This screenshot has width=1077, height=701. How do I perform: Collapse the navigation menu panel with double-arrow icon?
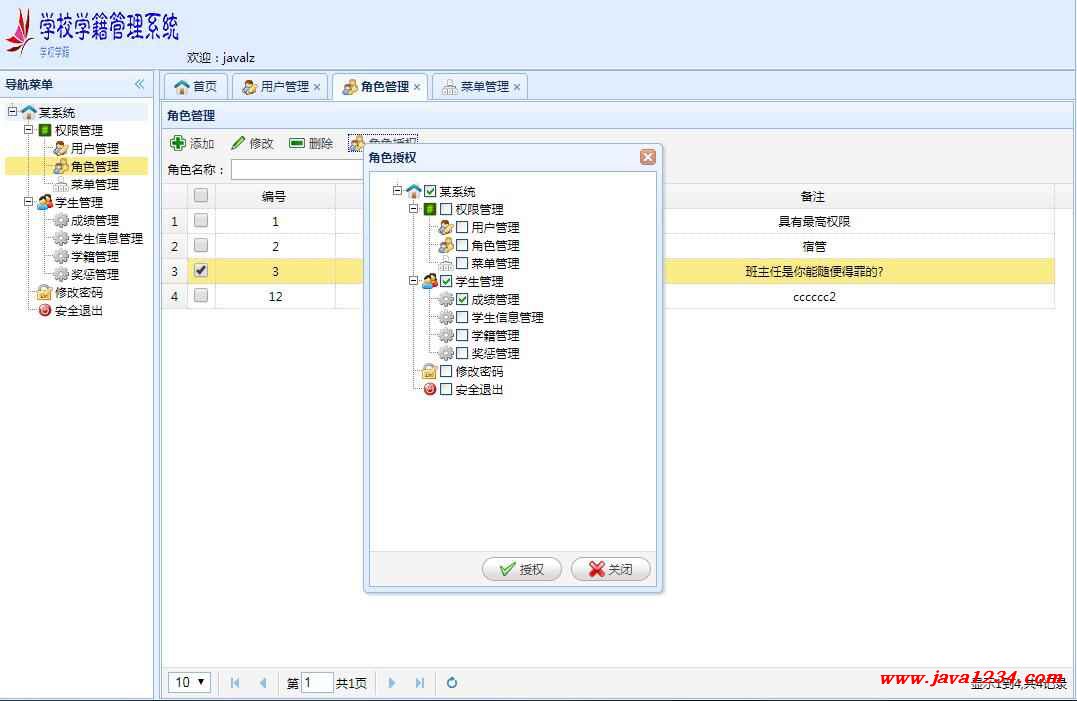coord(140,85)
